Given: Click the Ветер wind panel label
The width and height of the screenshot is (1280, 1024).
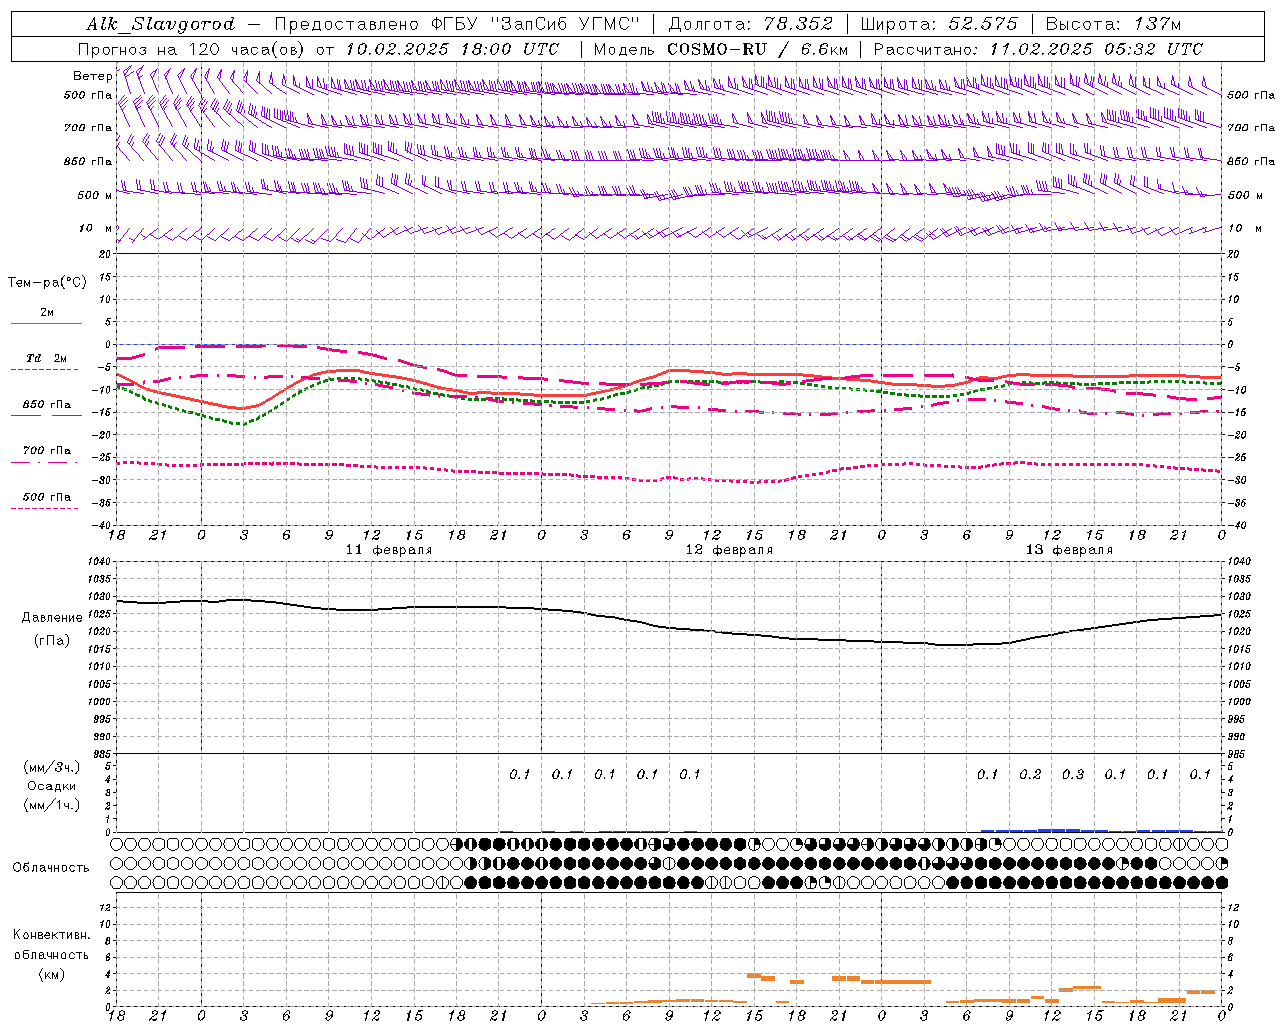Looking at the screenshot, I should point(92,76).
